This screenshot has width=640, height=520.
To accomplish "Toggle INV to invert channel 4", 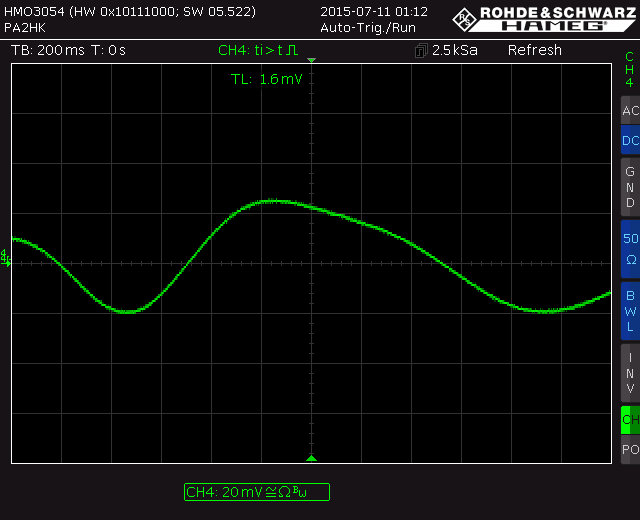I will pos(629,372).
